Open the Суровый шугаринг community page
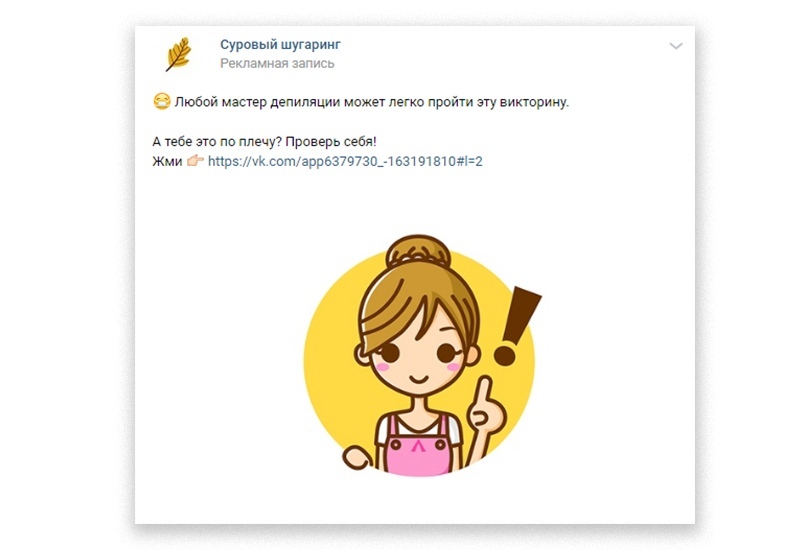Viewport: 807px width, 550px height. click(280, 45)
